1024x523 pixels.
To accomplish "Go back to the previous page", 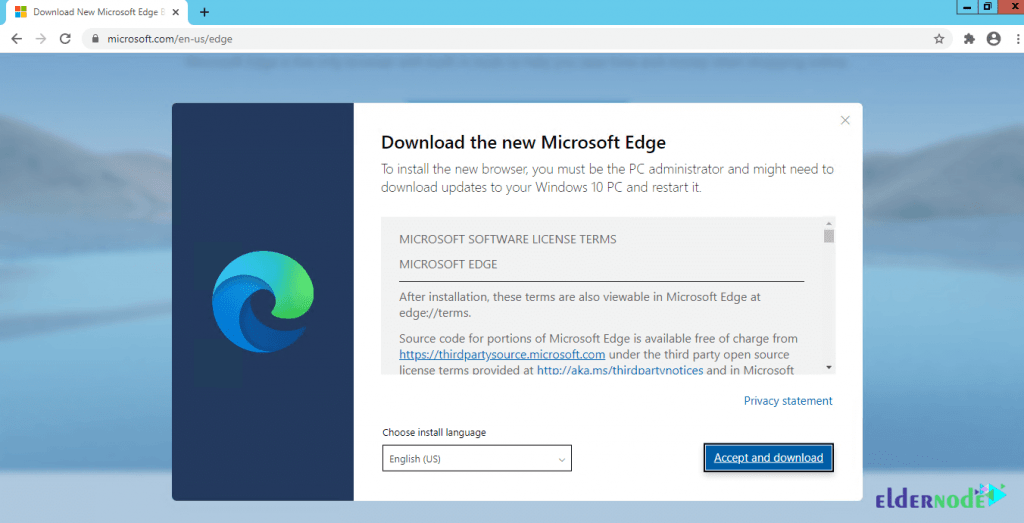I will [x=17, y=39].
